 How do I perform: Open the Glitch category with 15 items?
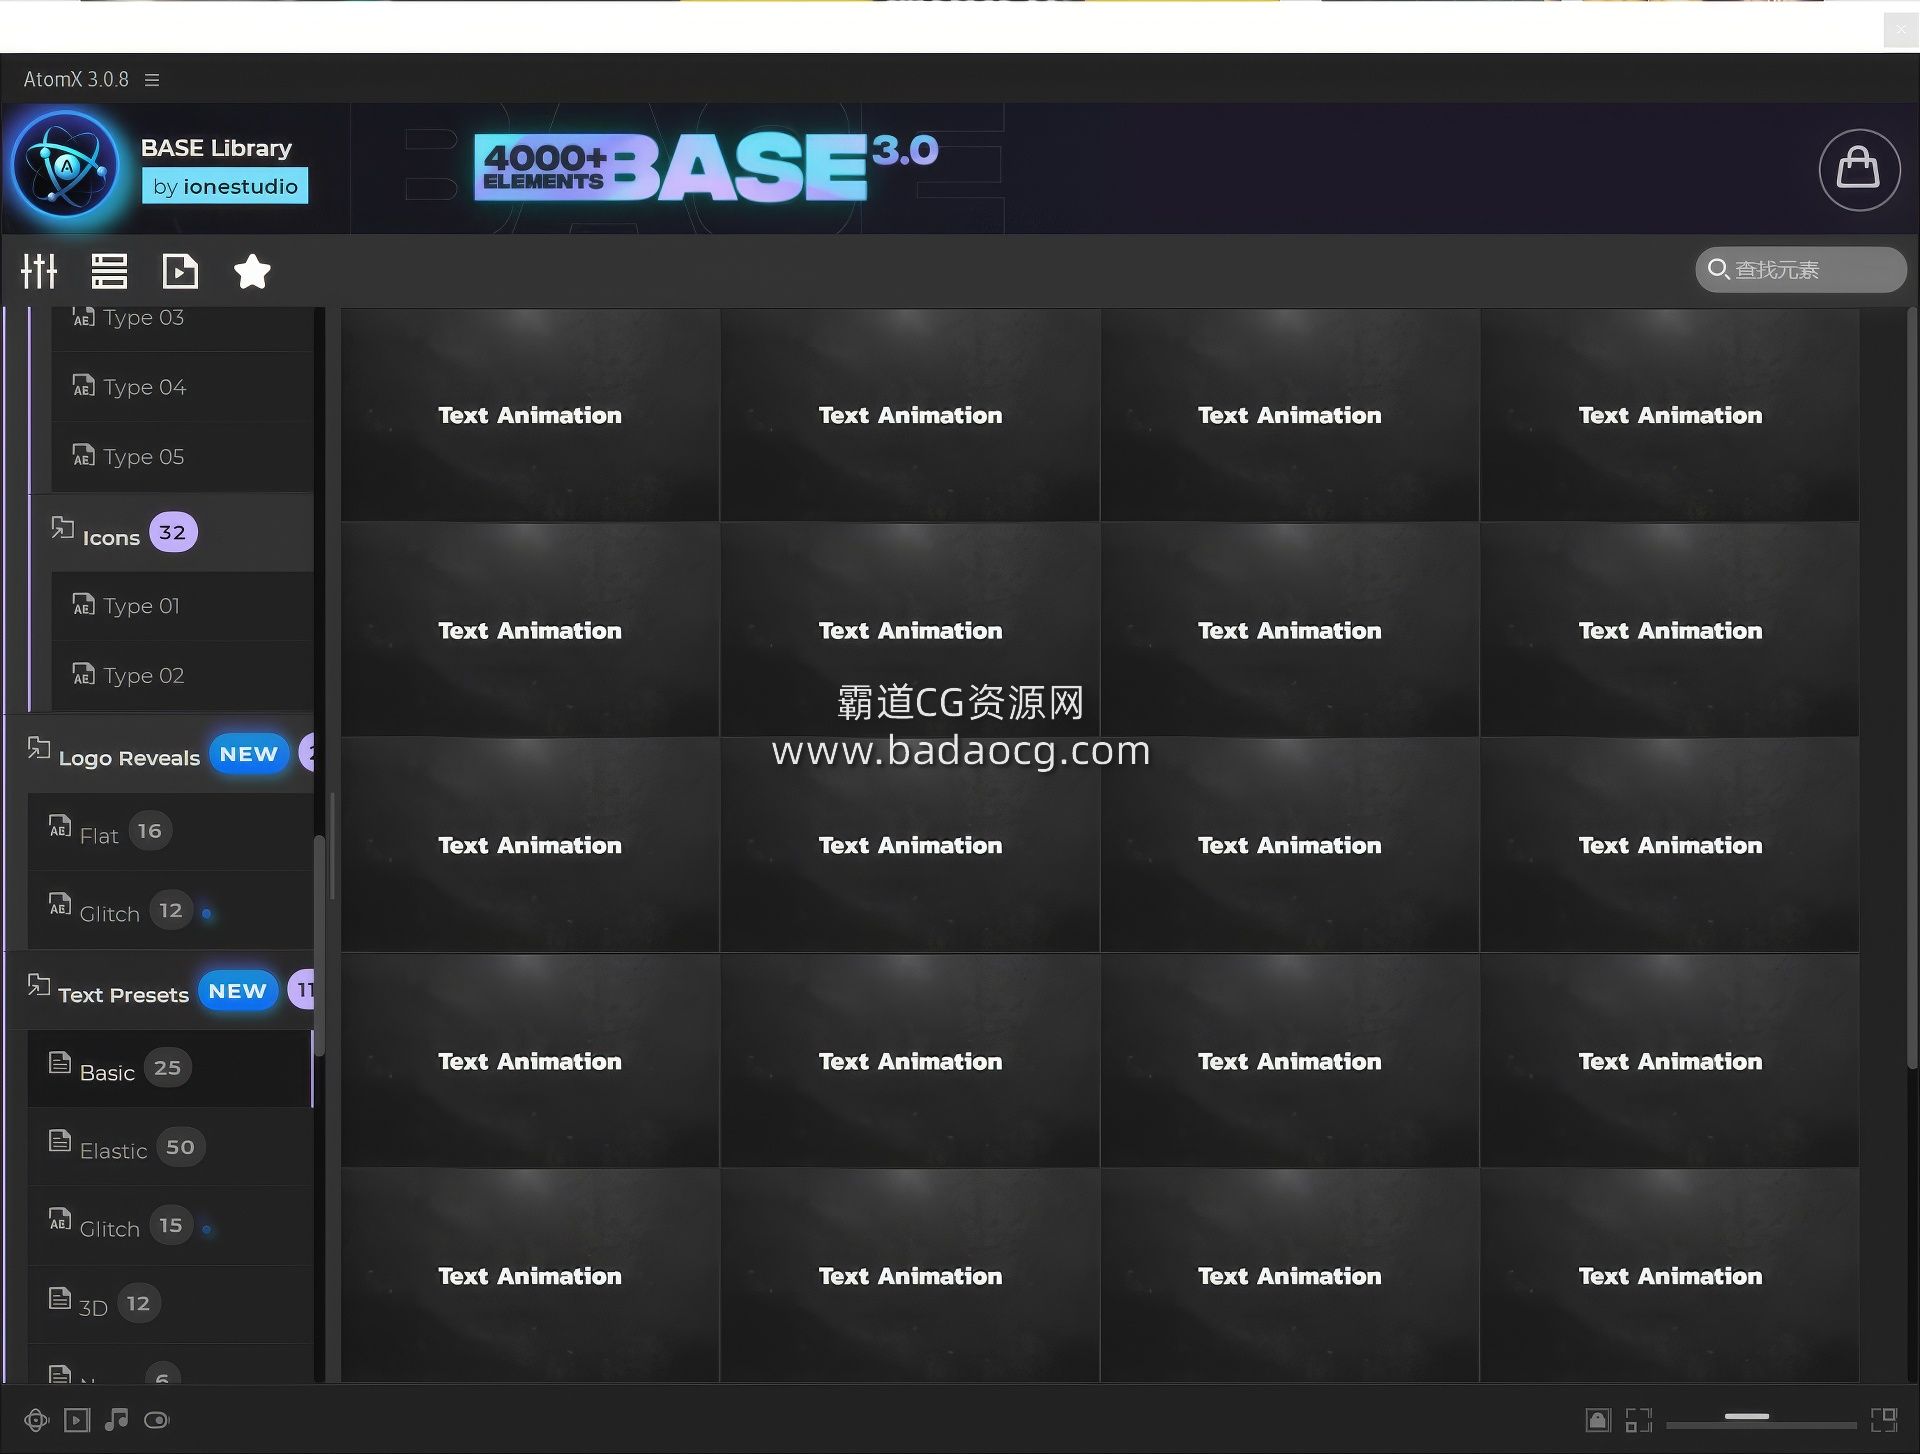coord(170,1226)
